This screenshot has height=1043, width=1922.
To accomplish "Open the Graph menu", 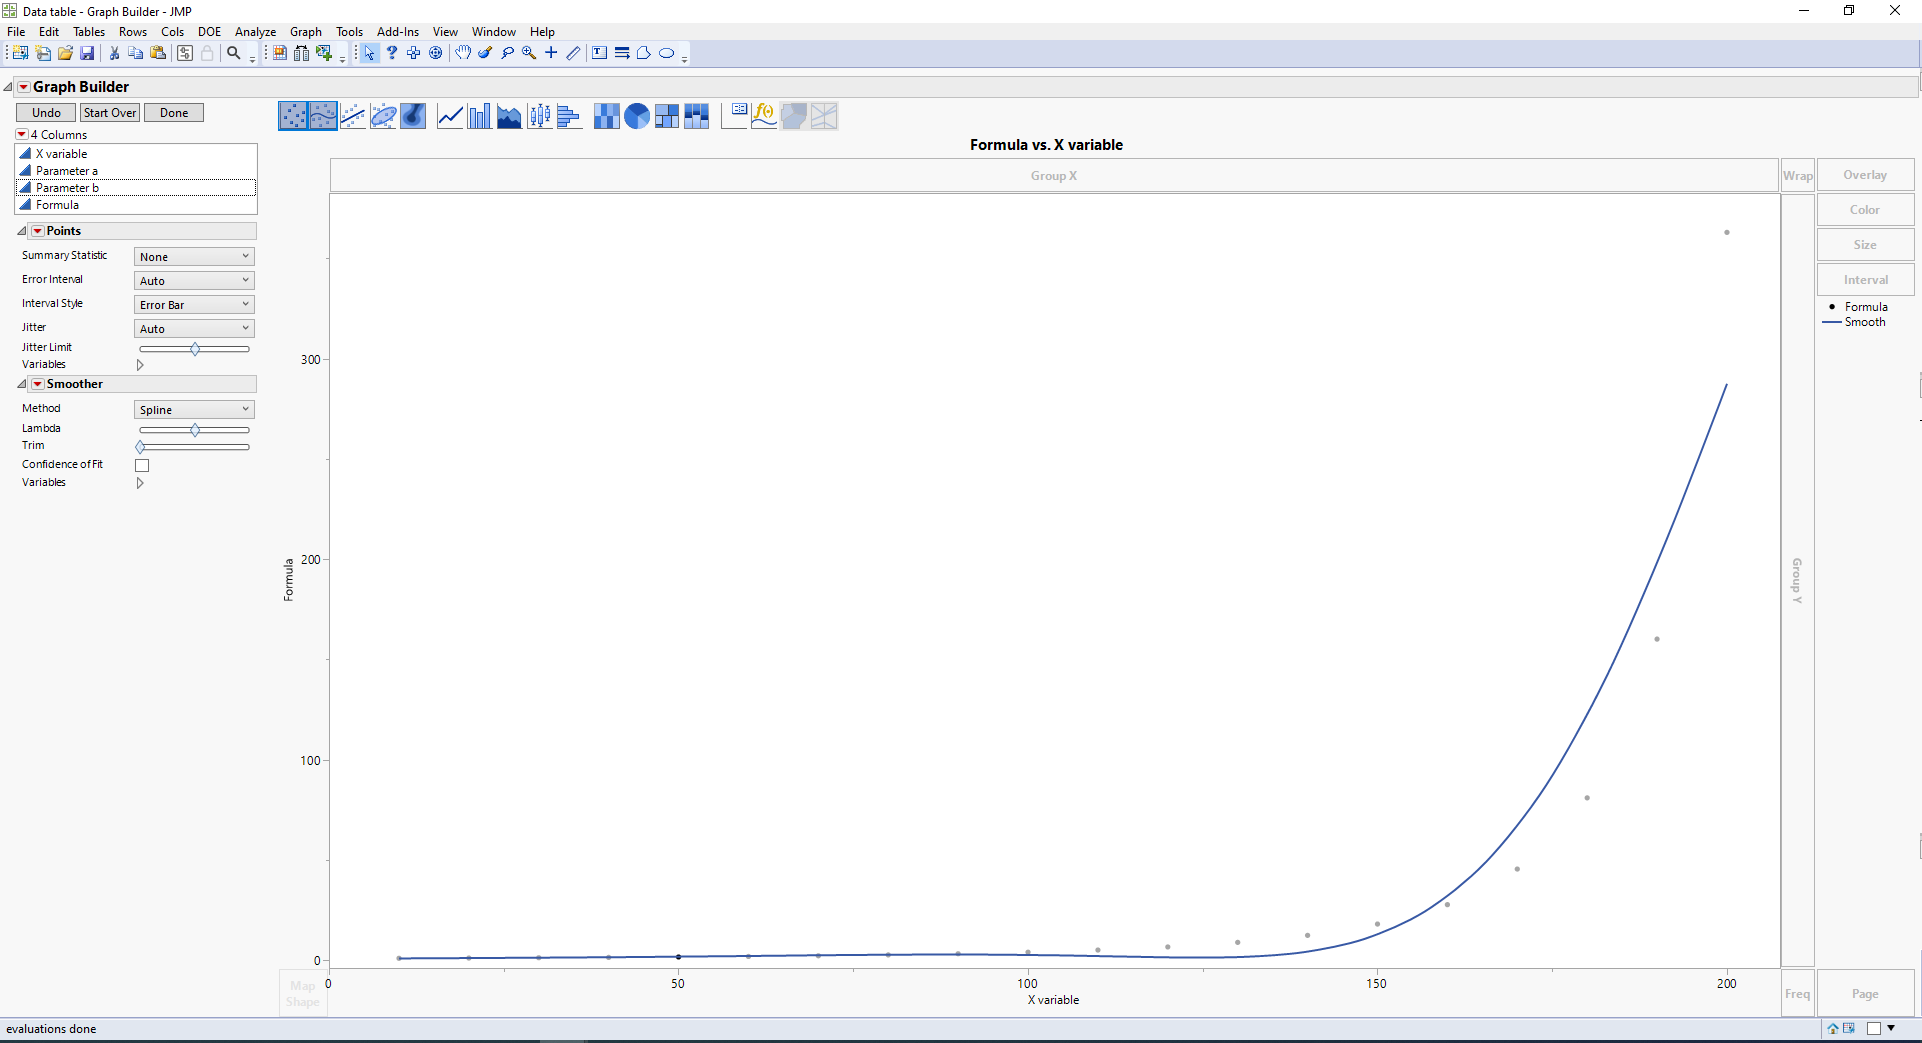I will [x=305, y=31].
